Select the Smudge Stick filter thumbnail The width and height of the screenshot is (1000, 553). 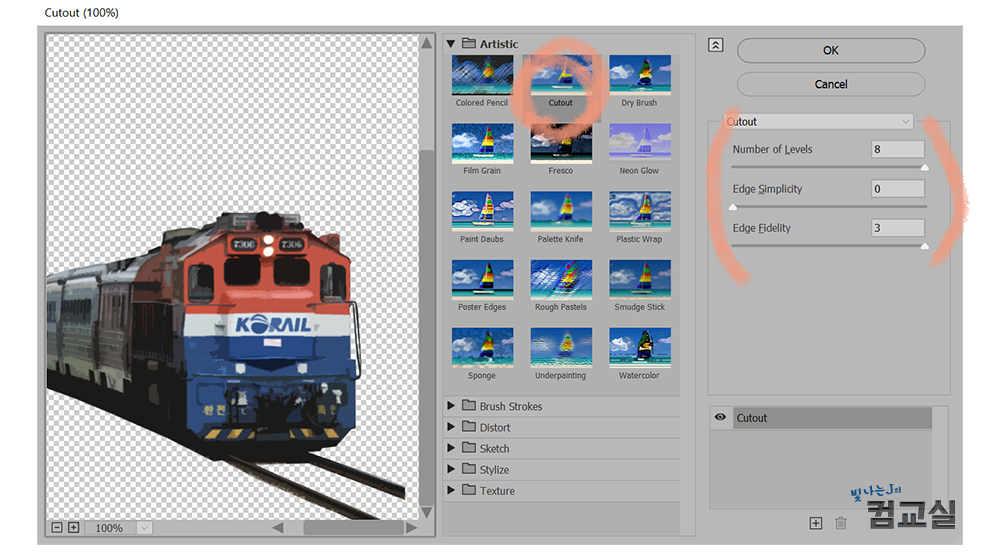click(640, 280)
